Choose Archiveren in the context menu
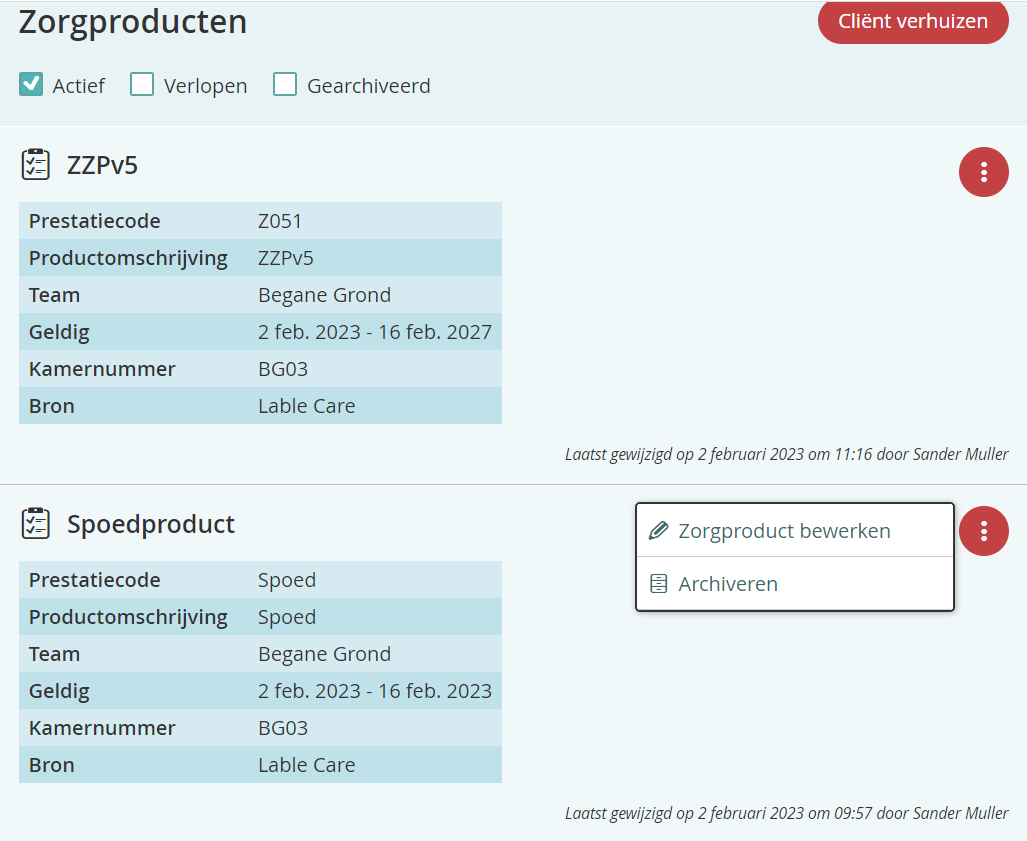The width and height of the screenshot is (1027, 841). click(x=728, y=584)
